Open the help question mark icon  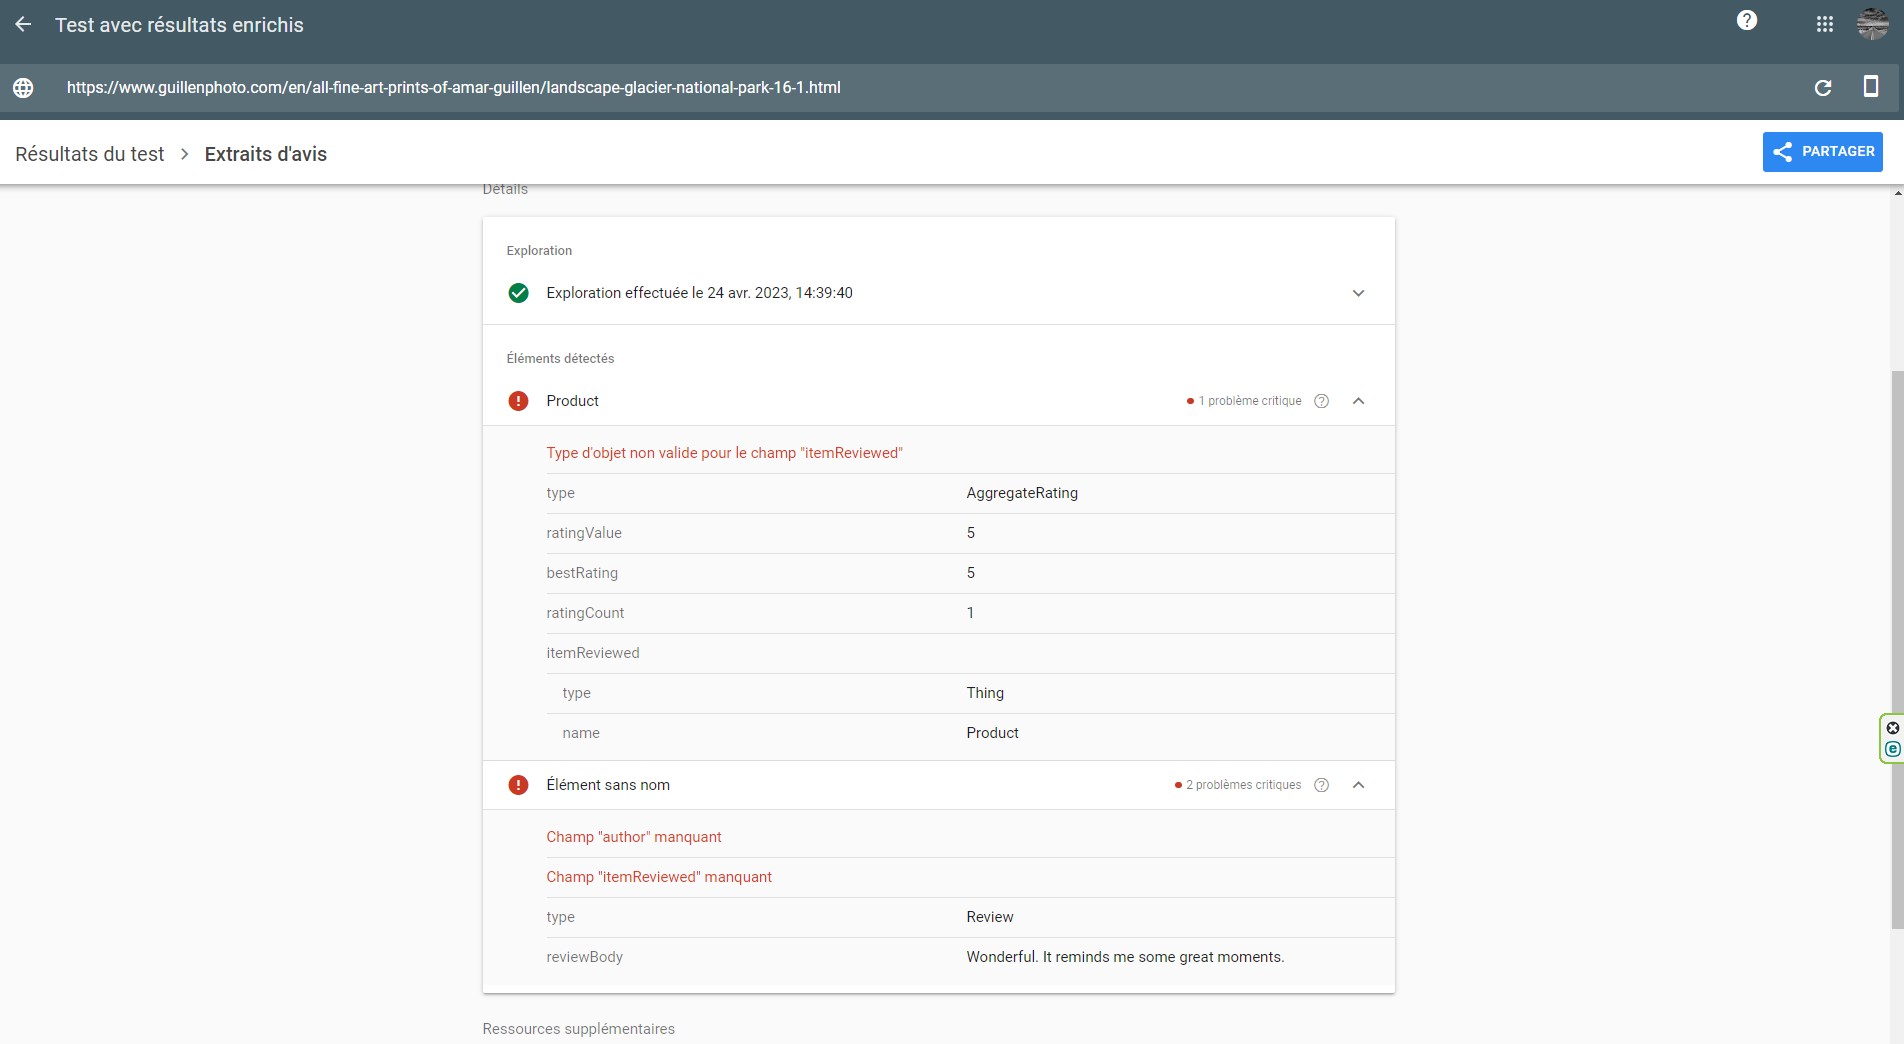point(1747,21)
